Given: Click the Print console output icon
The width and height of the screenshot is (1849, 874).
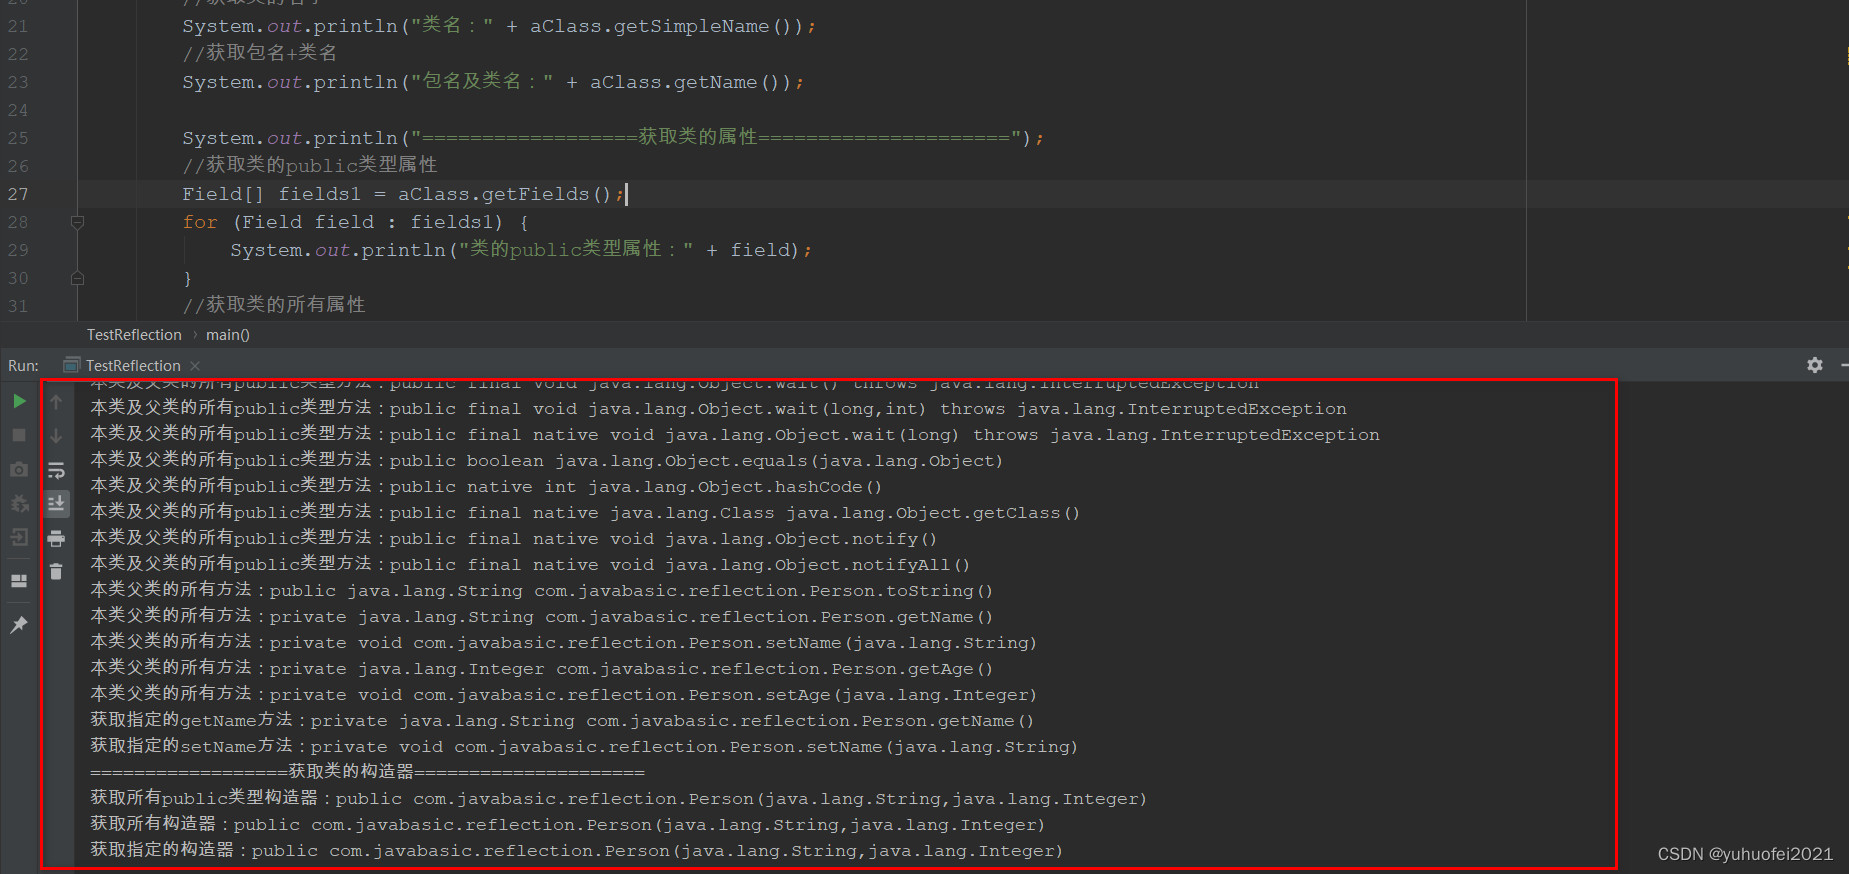Looking at the screenshot, I should click(x=56, y=538).
